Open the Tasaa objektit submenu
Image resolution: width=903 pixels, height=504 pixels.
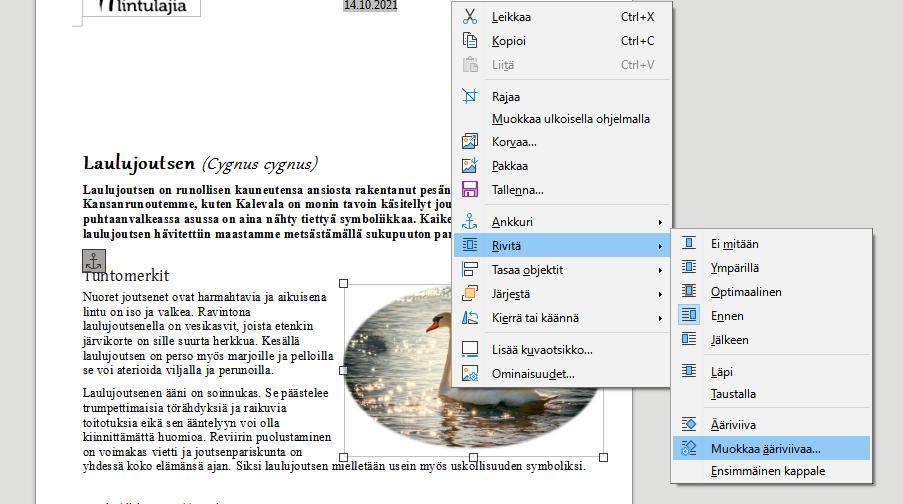(562, 270)
